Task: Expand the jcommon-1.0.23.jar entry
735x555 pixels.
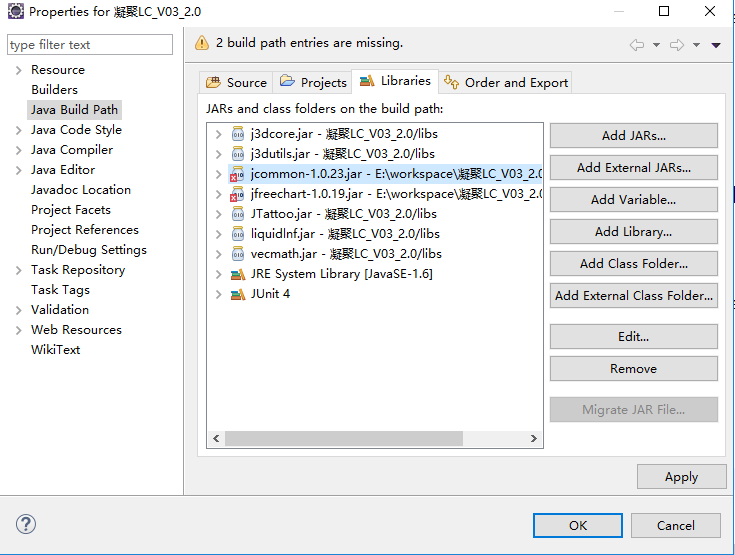Action: point(218,174)
